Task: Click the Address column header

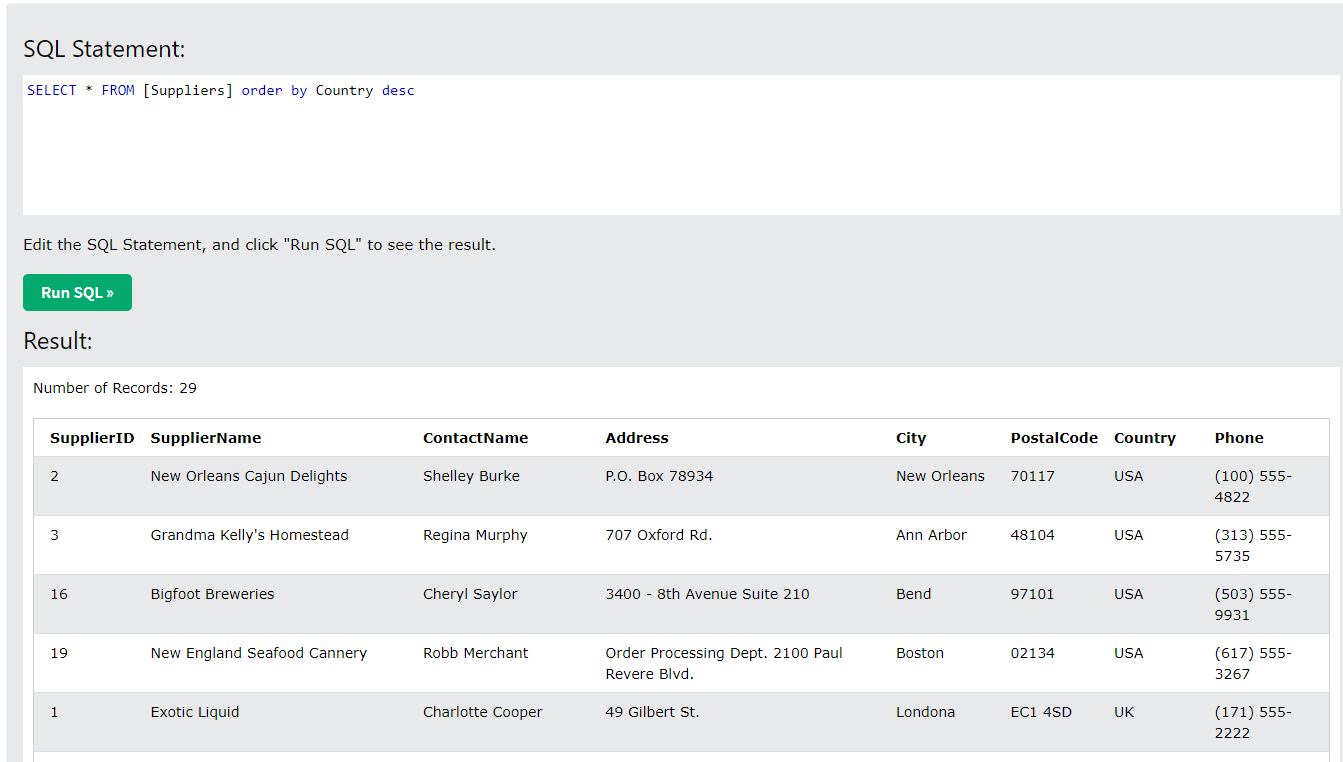Action: [637, 438]
